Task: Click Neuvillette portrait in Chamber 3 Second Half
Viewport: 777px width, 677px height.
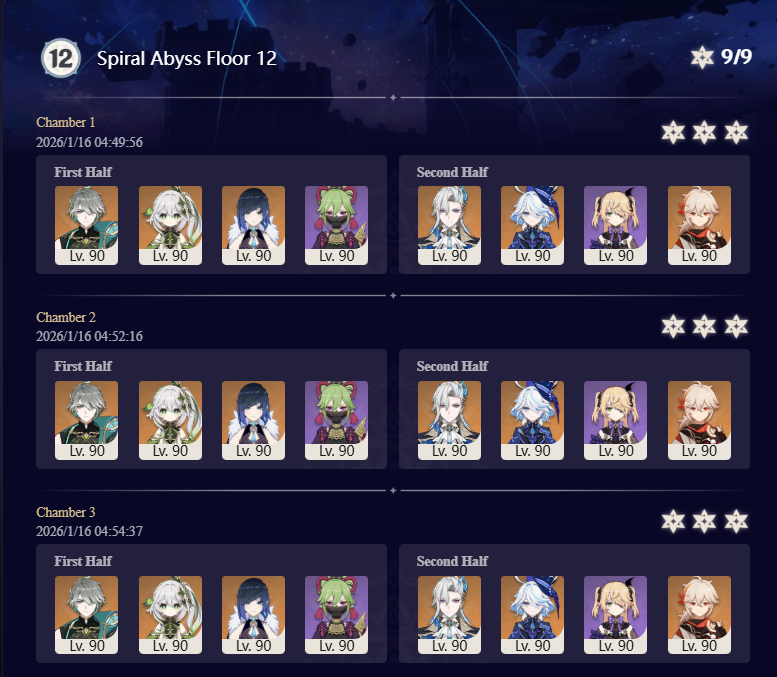Action: point(449,615)
